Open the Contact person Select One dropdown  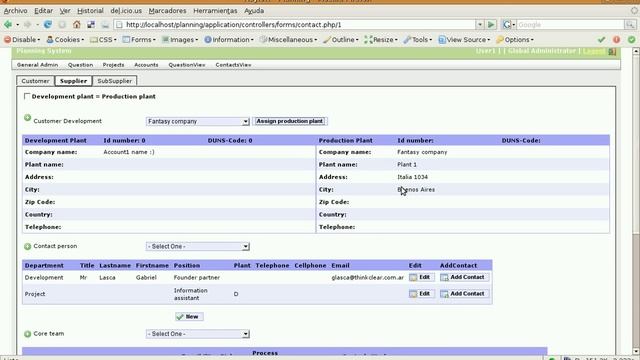pyautogui.click(x=198, y=247)
